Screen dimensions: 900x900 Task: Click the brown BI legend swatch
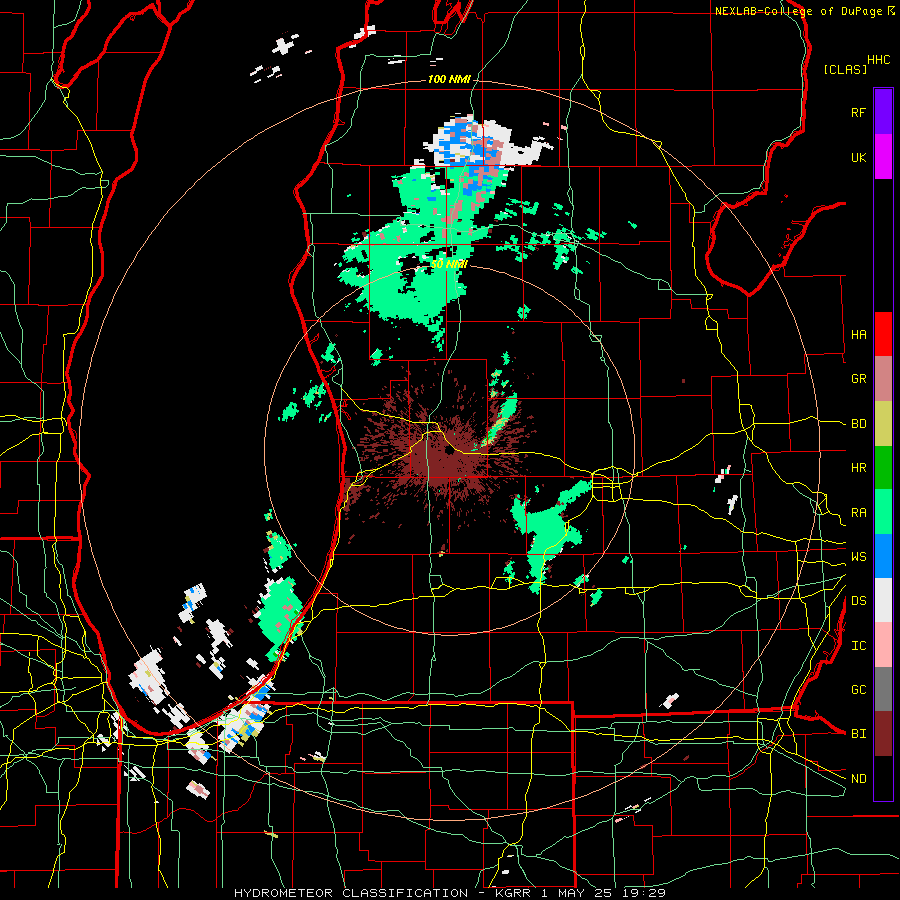883,734
